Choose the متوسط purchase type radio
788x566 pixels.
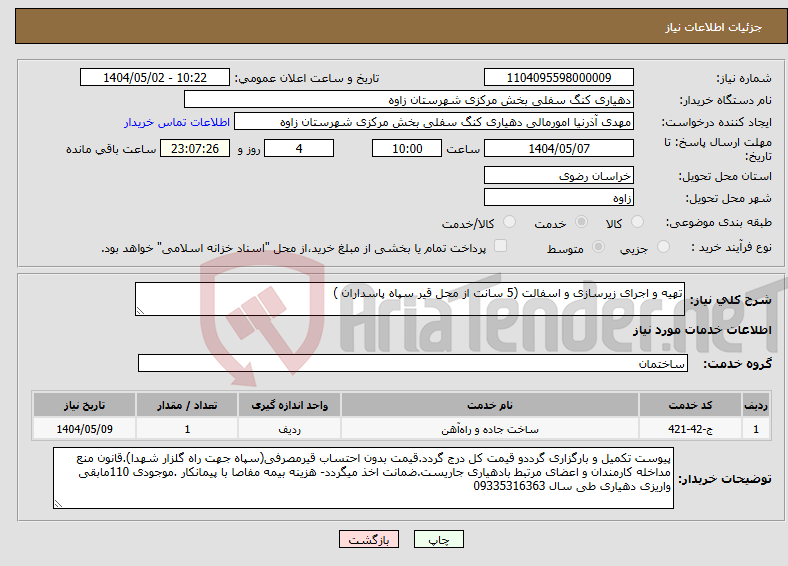coord(598,246)
